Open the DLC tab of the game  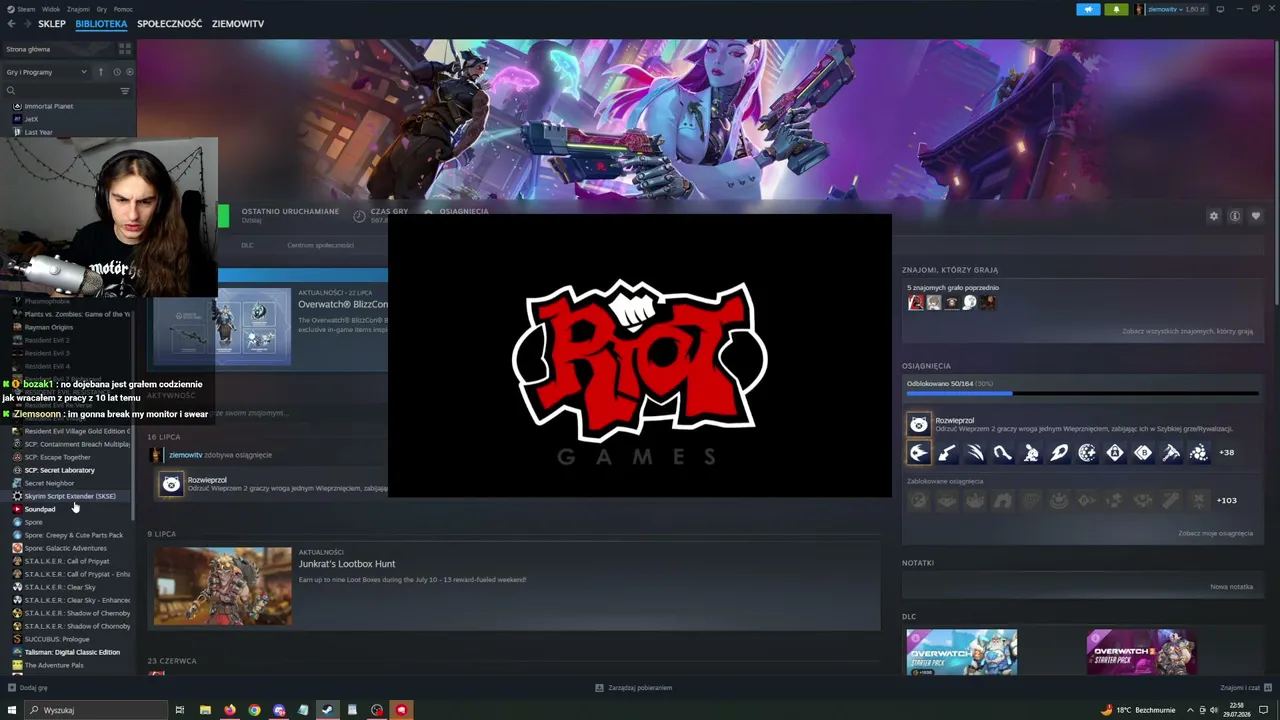click(x=247, y=245)
